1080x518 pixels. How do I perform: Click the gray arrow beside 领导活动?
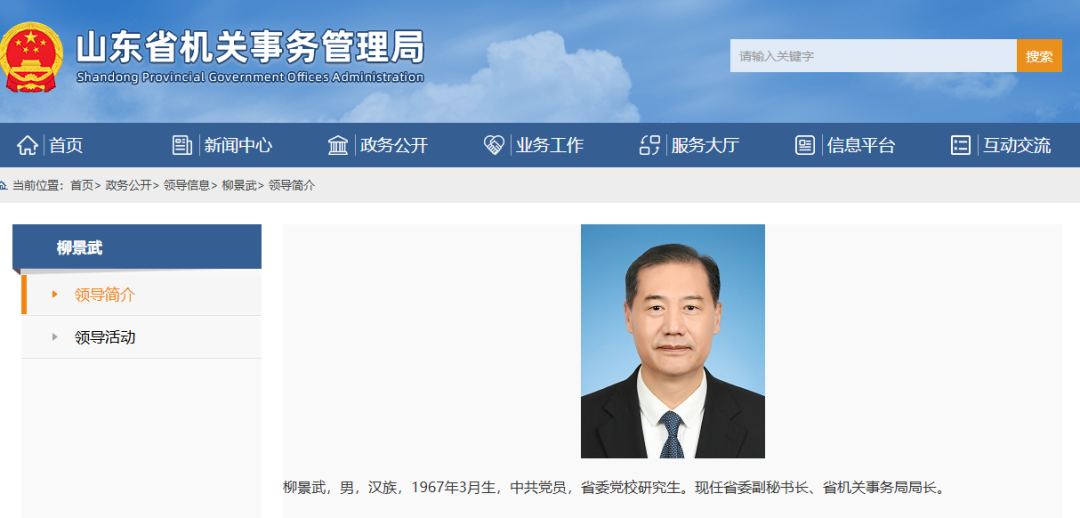pyautogui.click(x=55, y=338)
